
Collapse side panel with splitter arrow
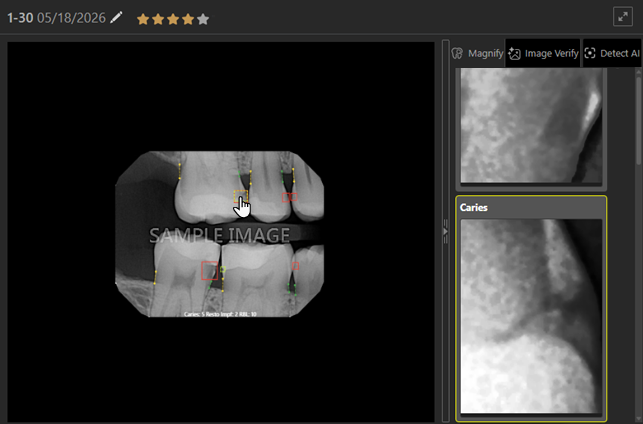(445, 232)
